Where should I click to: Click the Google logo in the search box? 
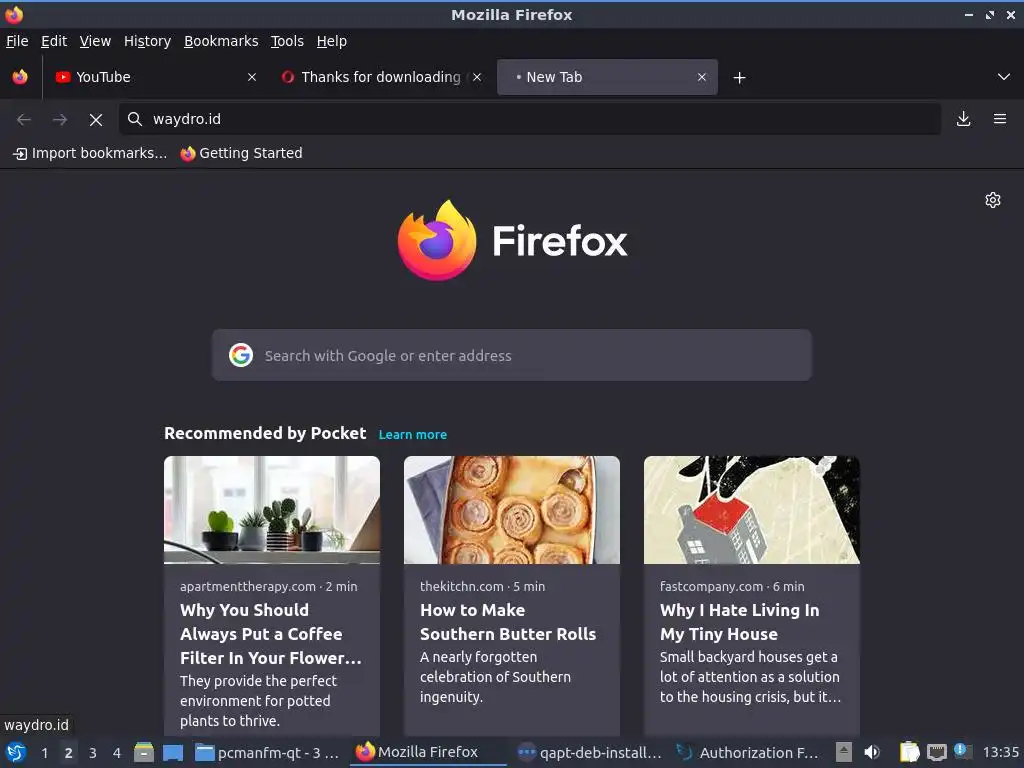pyautogui.click(x=241, y=355)
